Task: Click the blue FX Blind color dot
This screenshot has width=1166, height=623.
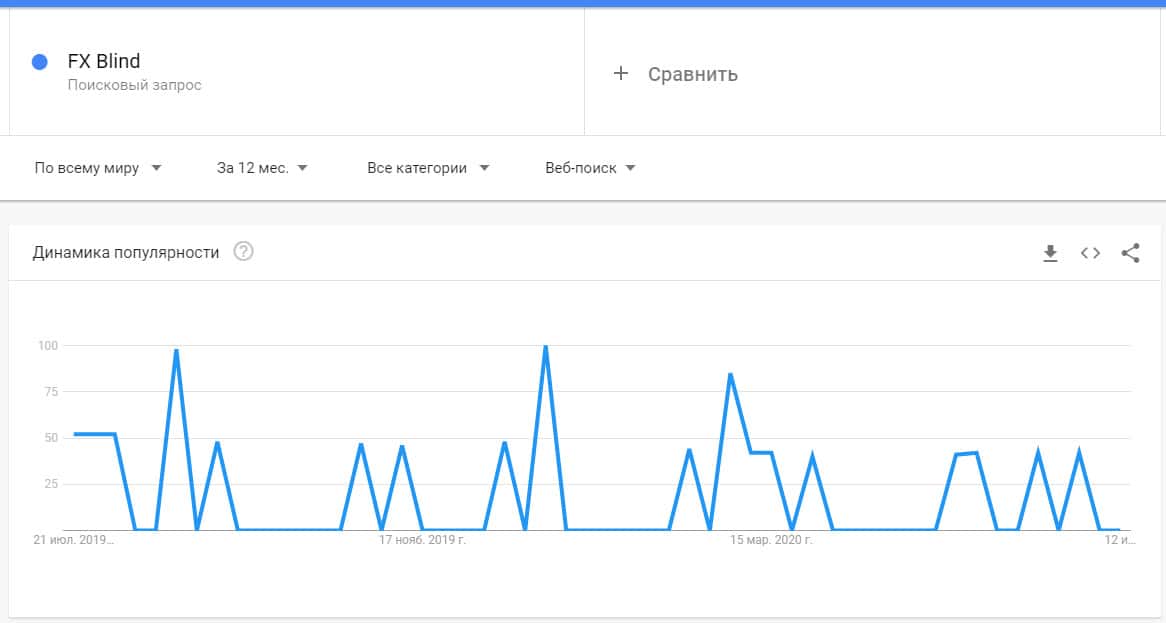Action: click(40, 62)
